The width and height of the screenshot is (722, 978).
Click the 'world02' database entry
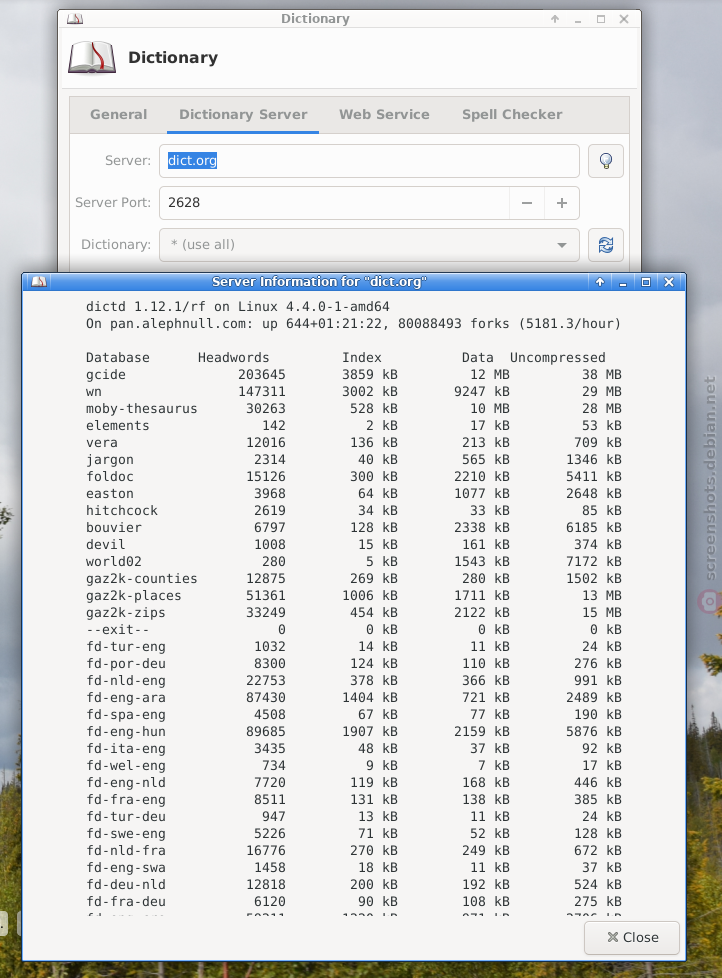tap(113, 561)
